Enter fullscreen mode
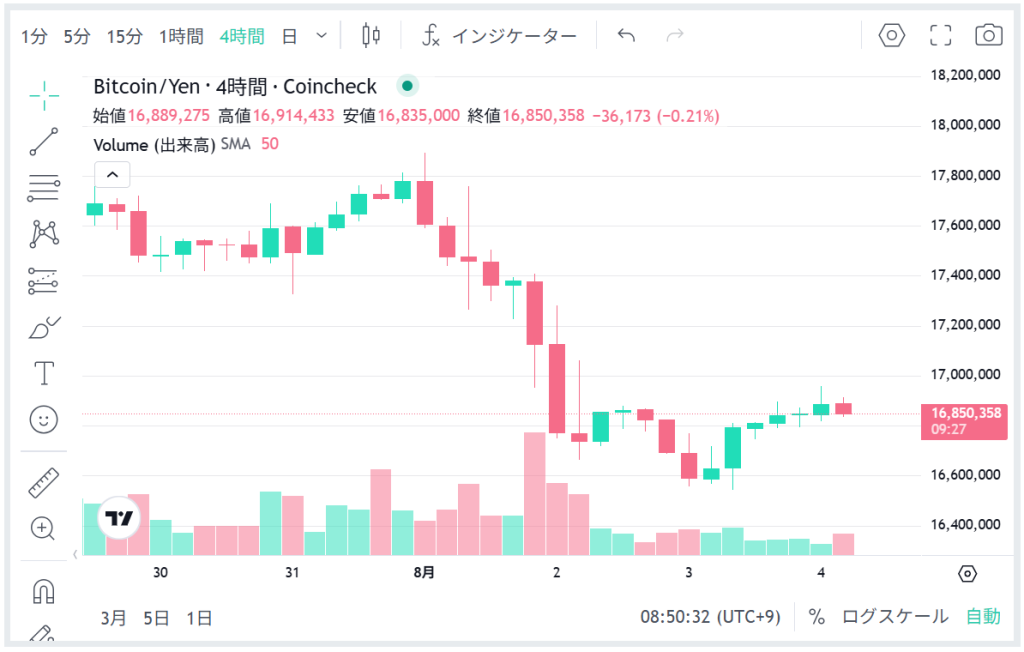Viewport: 1024px width, 652px height. pos(940,36)
